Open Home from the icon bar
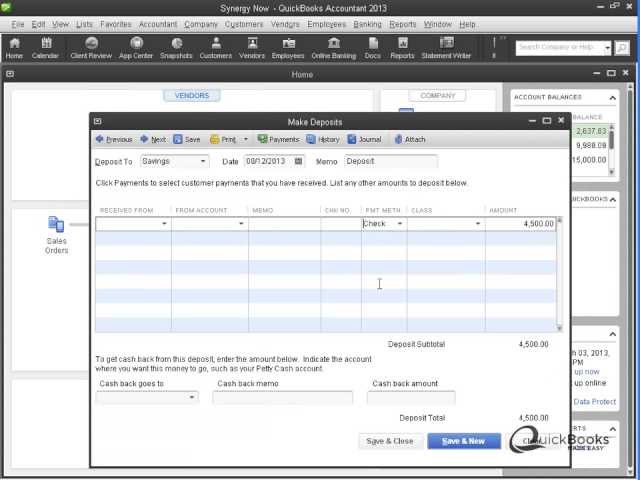Image resolution: width=640 pixels, height=480 pixels. [x=14, y=48]
